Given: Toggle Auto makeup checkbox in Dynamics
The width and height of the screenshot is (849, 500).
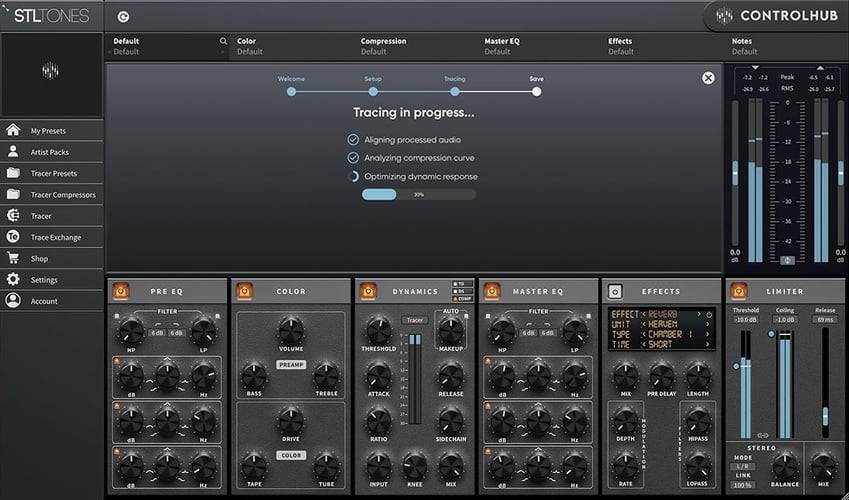Looking at the screenshot, I should (x=466, y=315).
